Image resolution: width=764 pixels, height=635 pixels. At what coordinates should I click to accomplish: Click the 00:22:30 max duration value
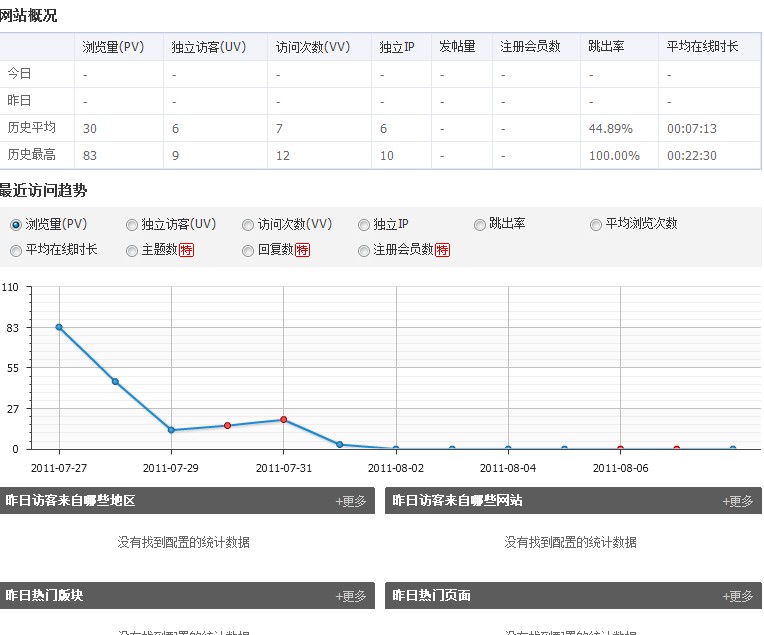[x=692, y=155]
